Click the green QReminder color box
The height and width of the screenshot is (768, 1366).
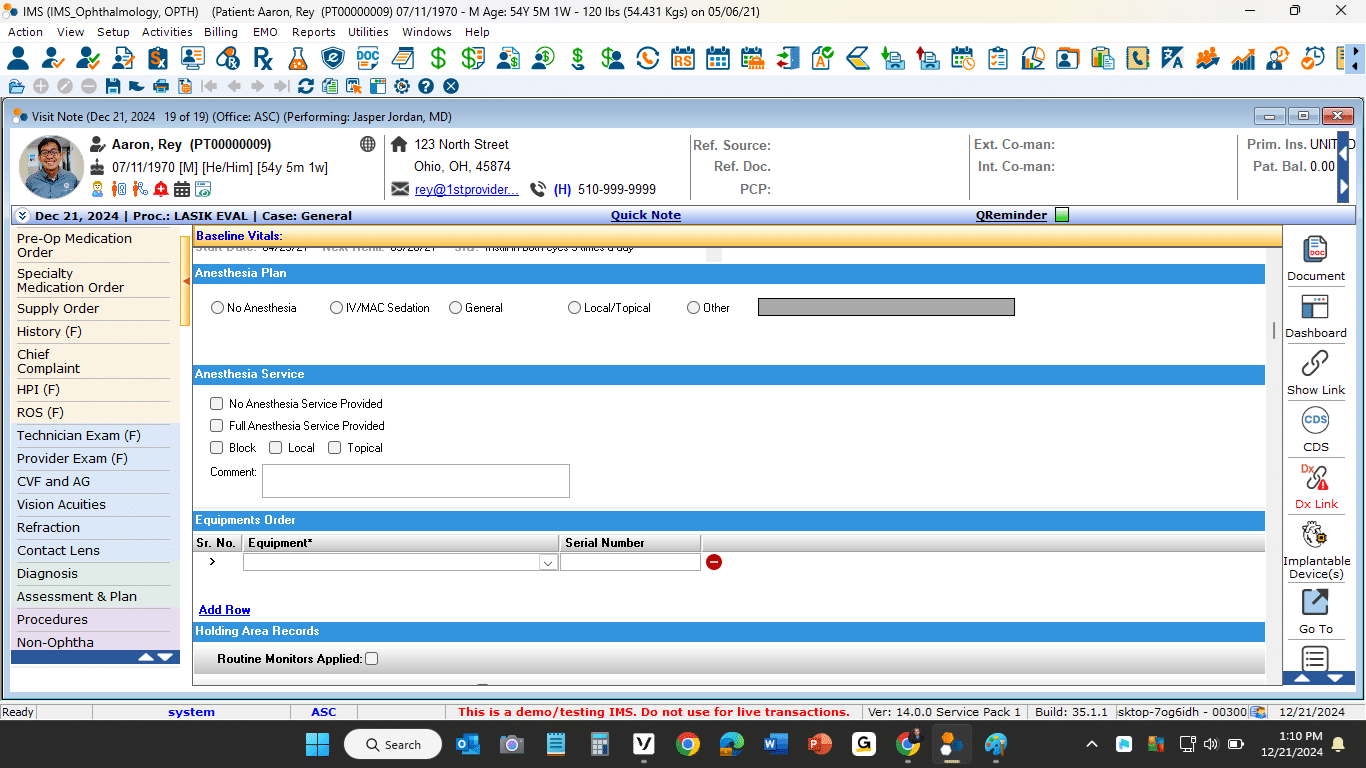[1062, 215]
